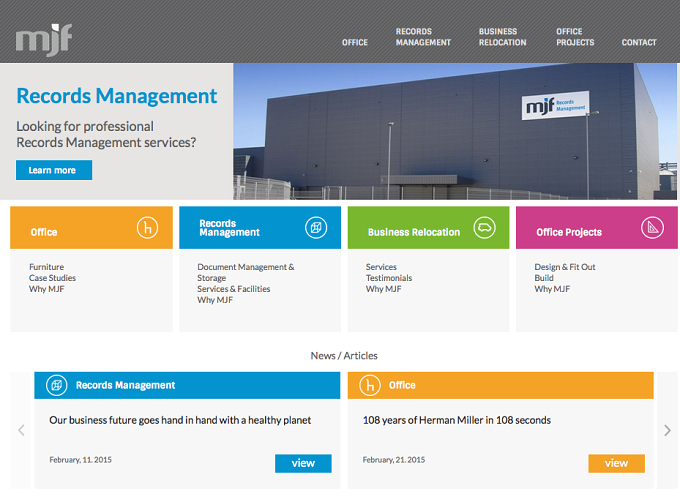Click the date February, 11. 2015
Image resolution: width=680 pixels, height=502 pixels.
pos(80,460)
